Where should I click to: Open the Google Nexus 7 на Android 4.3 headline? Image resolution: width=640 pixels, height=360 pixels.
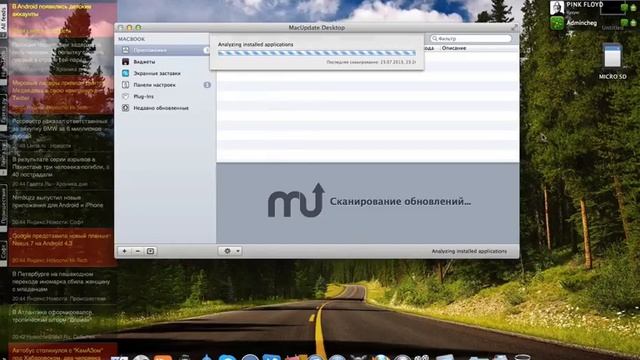tap(61, 239)
